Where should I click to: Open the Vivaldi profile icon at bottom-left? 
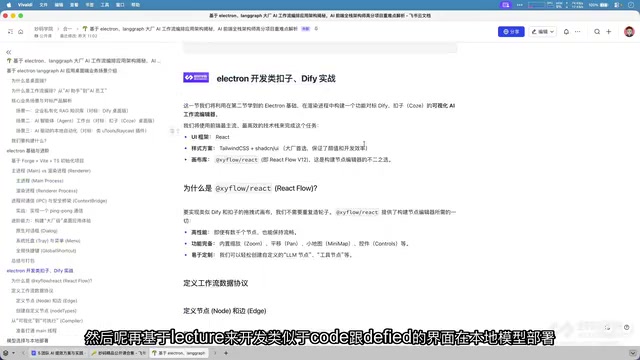6,353
